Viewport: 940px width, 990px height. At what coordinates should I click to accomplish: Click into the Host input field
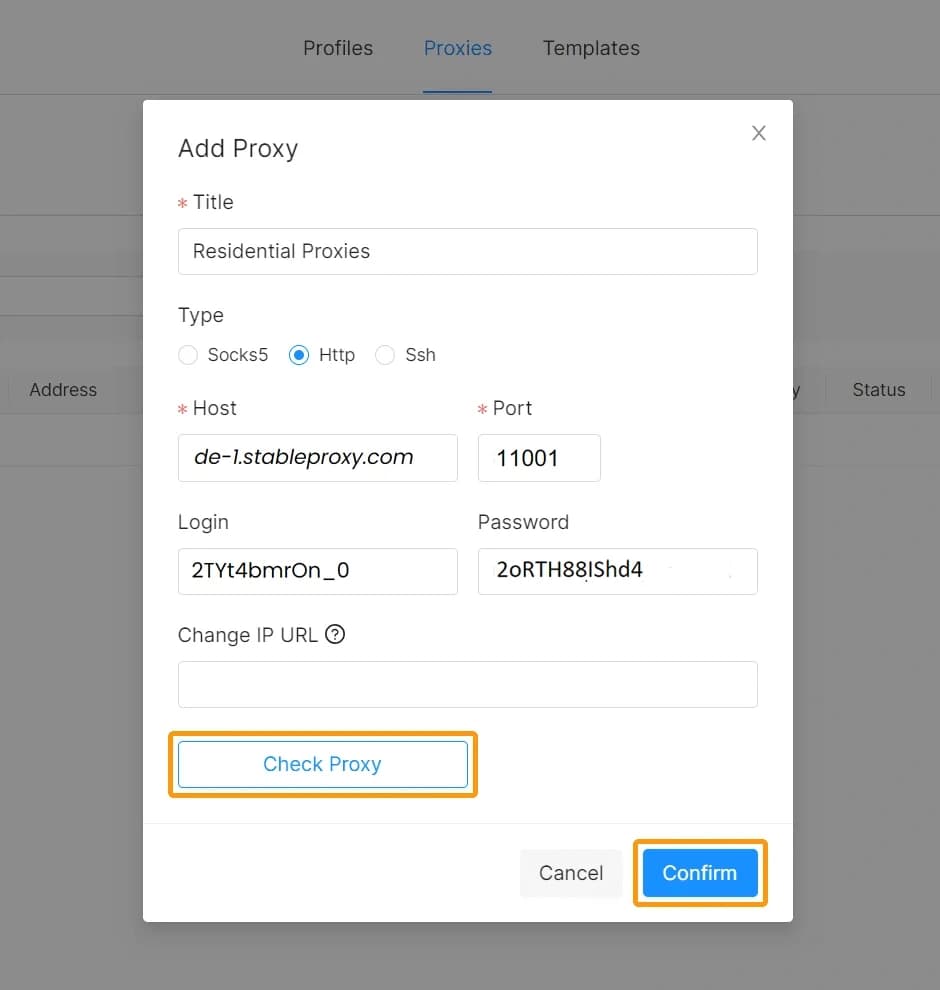(317, 458)
